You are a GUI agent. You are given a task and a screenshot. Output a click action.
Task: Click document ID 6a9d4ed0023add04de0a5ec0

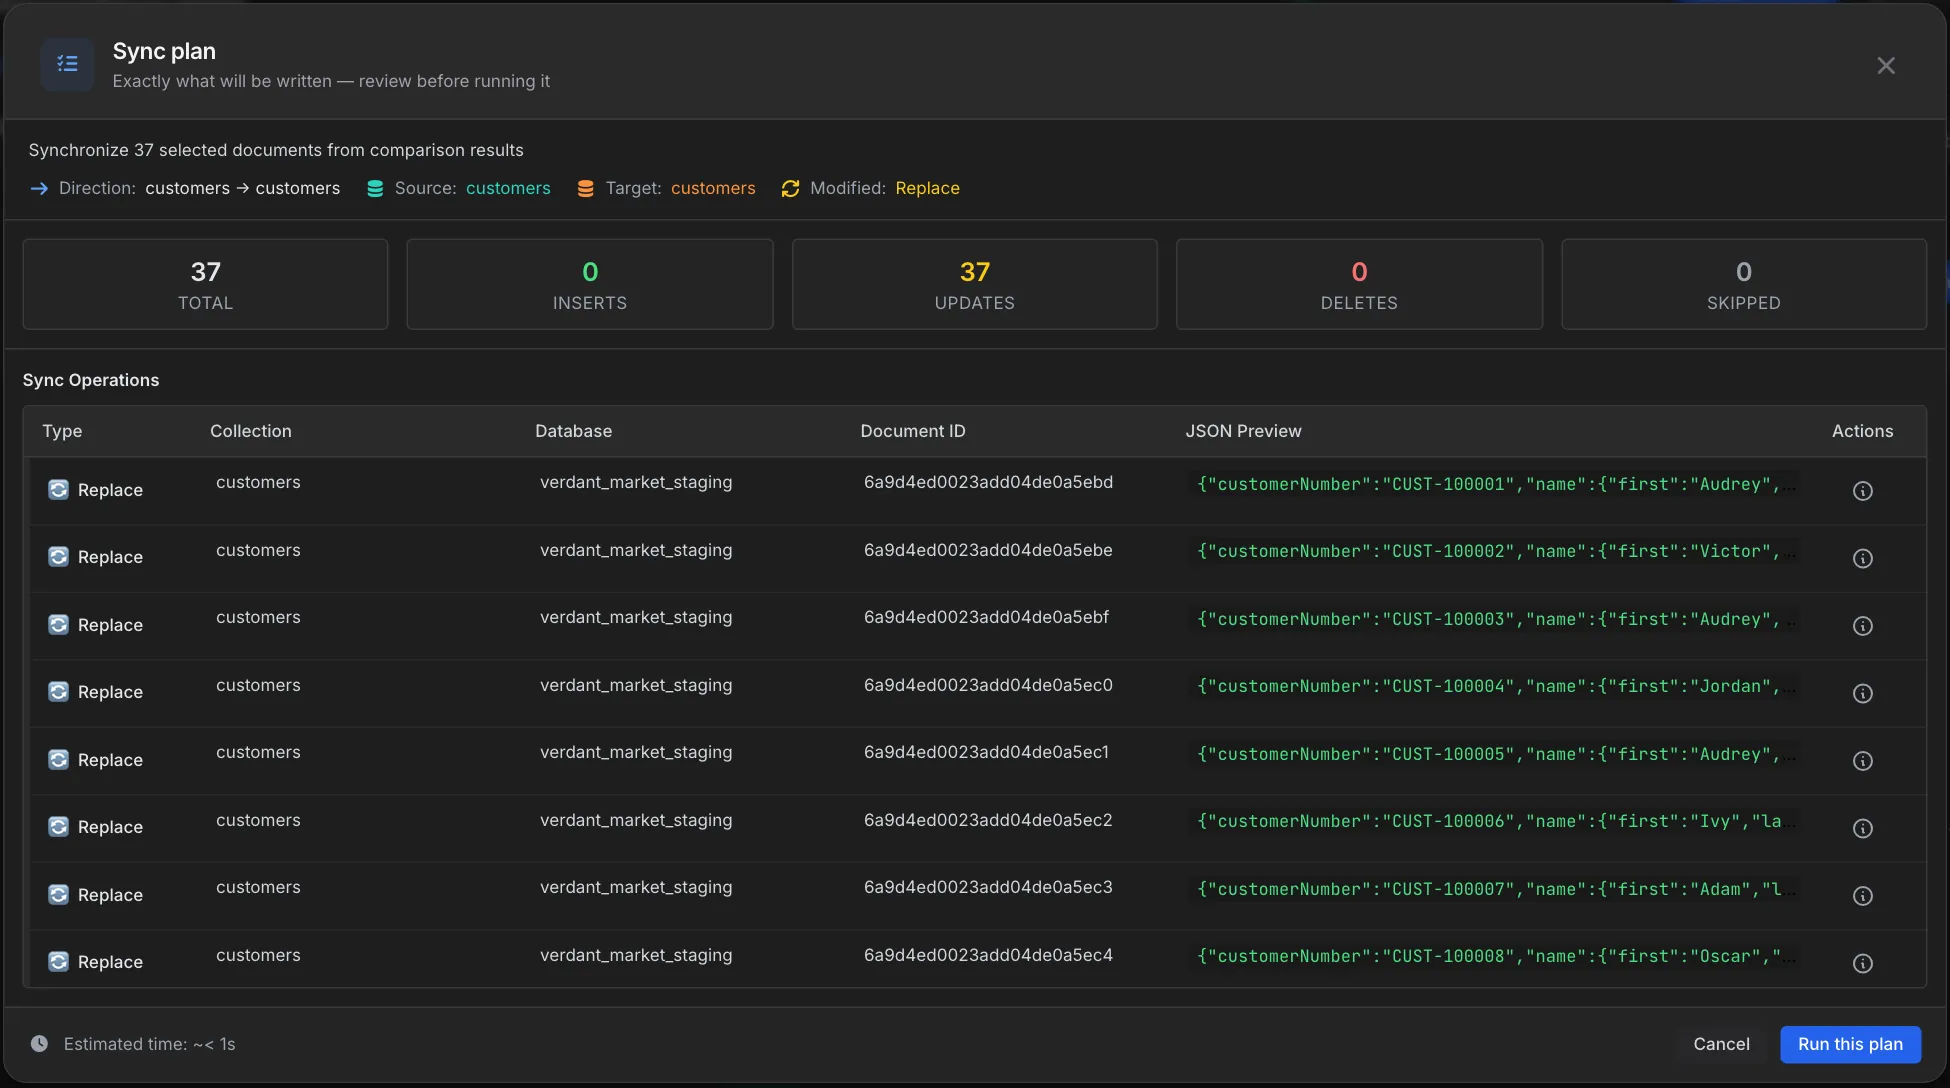click(988, 685)
